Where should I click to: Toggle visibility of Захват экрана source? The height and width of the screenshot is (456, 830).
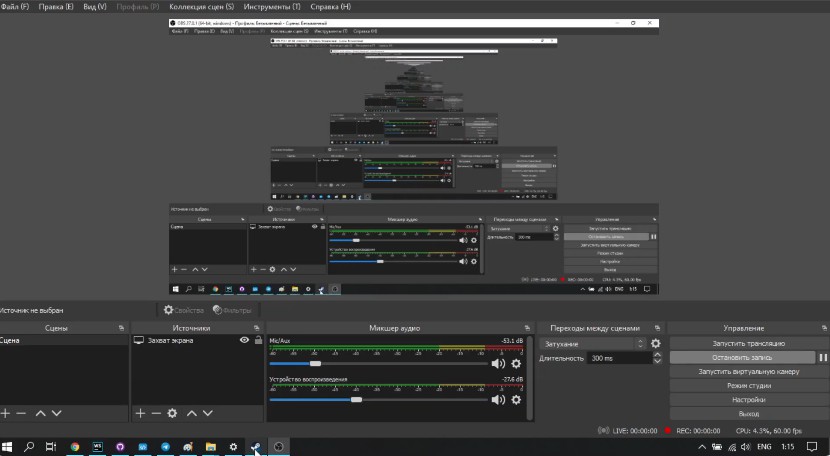pyautogui.click(x=244, y=340)
